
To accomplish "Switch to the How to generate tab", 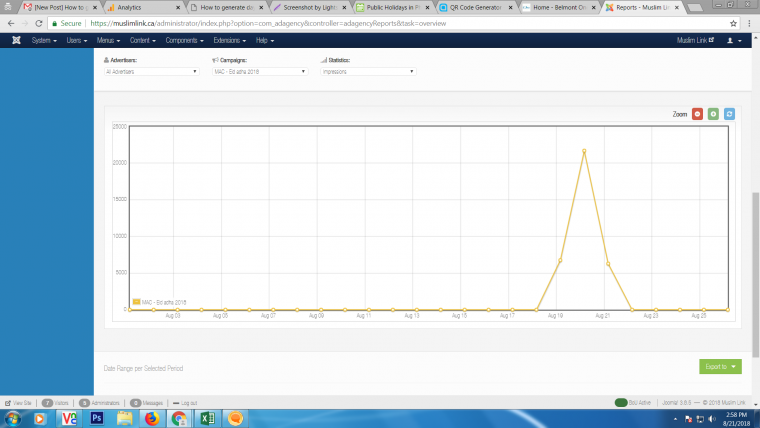I will (x=226, y=7).
